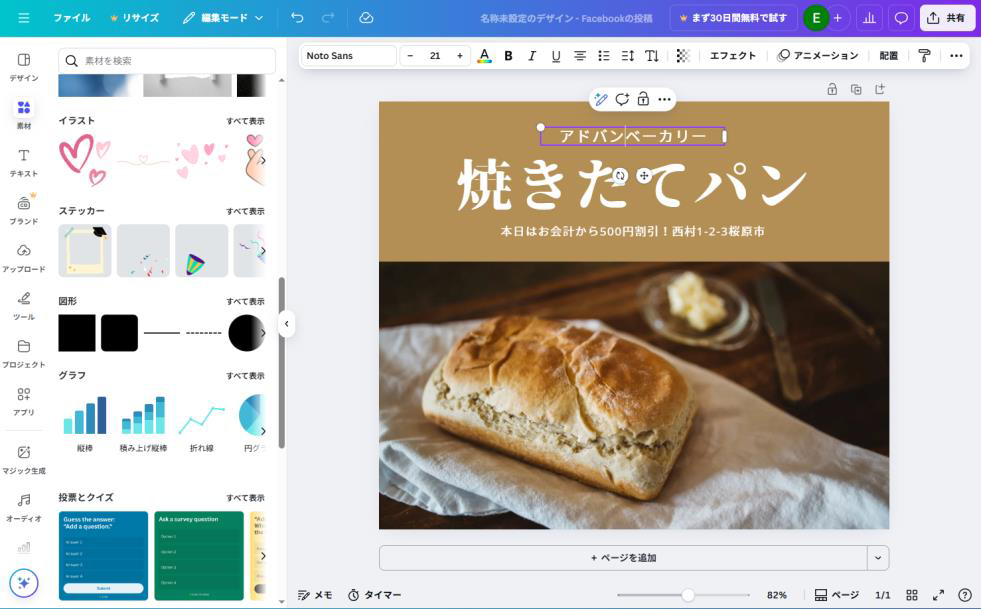Open the analytics chart icon
This screenshot has height=609, width=981.
[x=869, y=18]
